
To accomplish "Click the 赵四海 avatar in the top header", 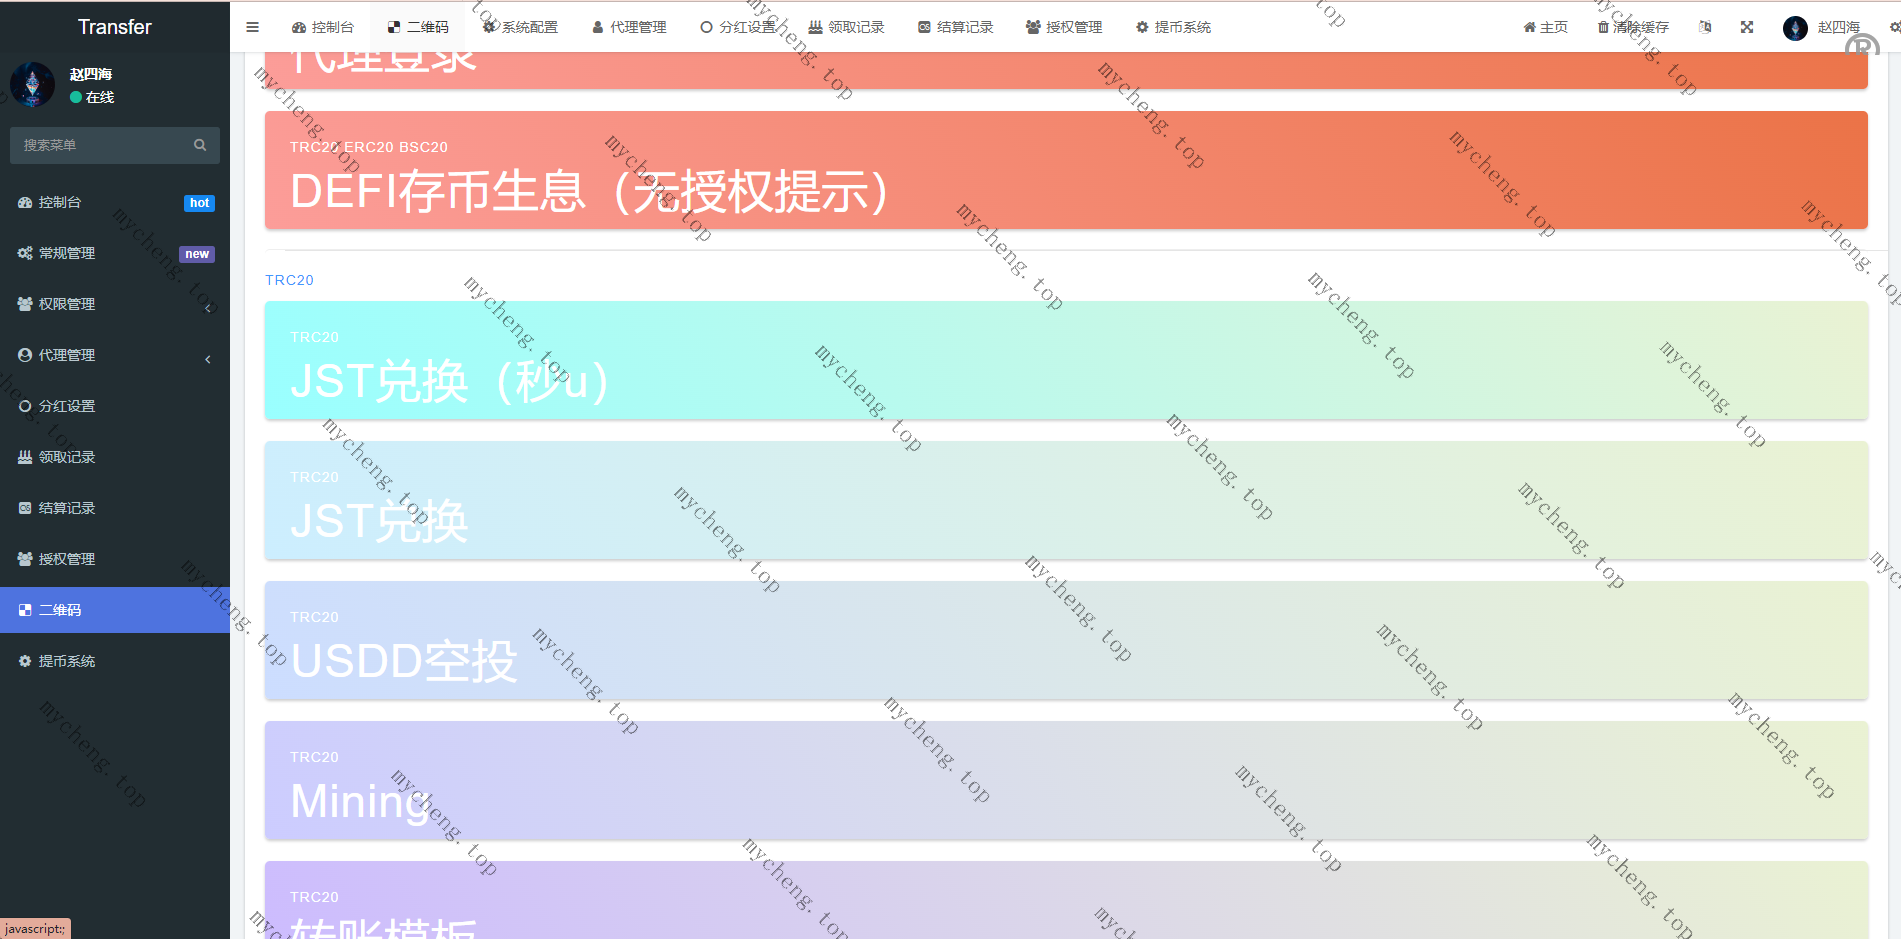I will point(1795,28).
